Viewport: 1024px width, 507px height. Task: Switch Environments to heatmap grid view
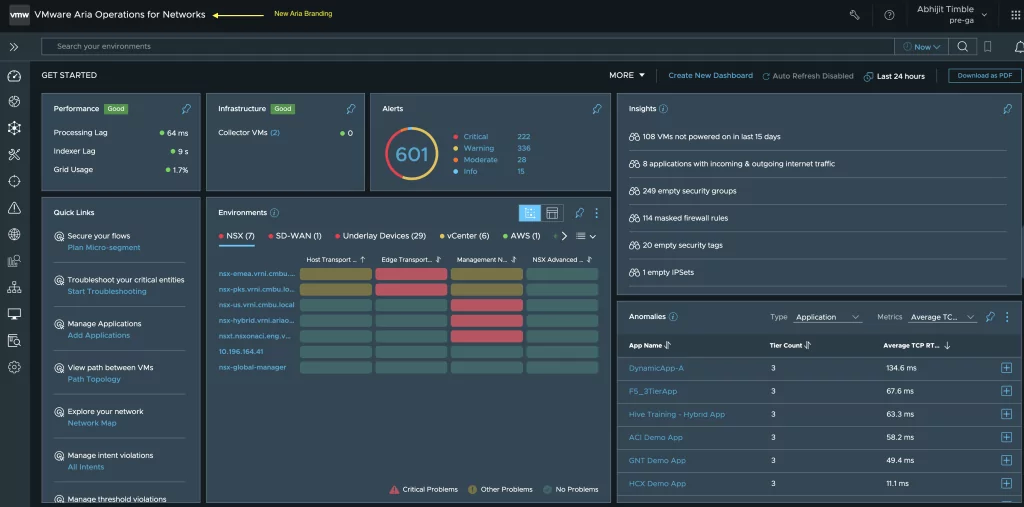tap(530, 213)
